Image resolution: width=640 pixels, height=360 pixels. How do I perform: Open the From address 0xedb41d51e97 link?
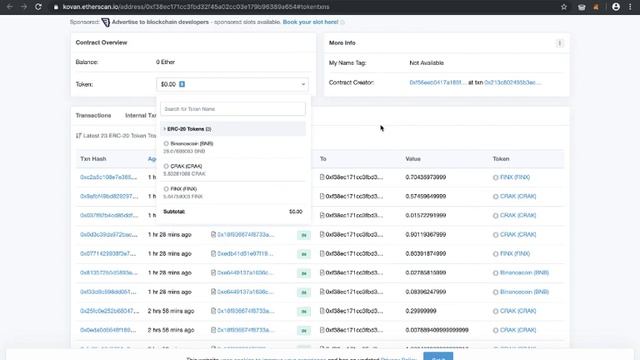(245, 253)
